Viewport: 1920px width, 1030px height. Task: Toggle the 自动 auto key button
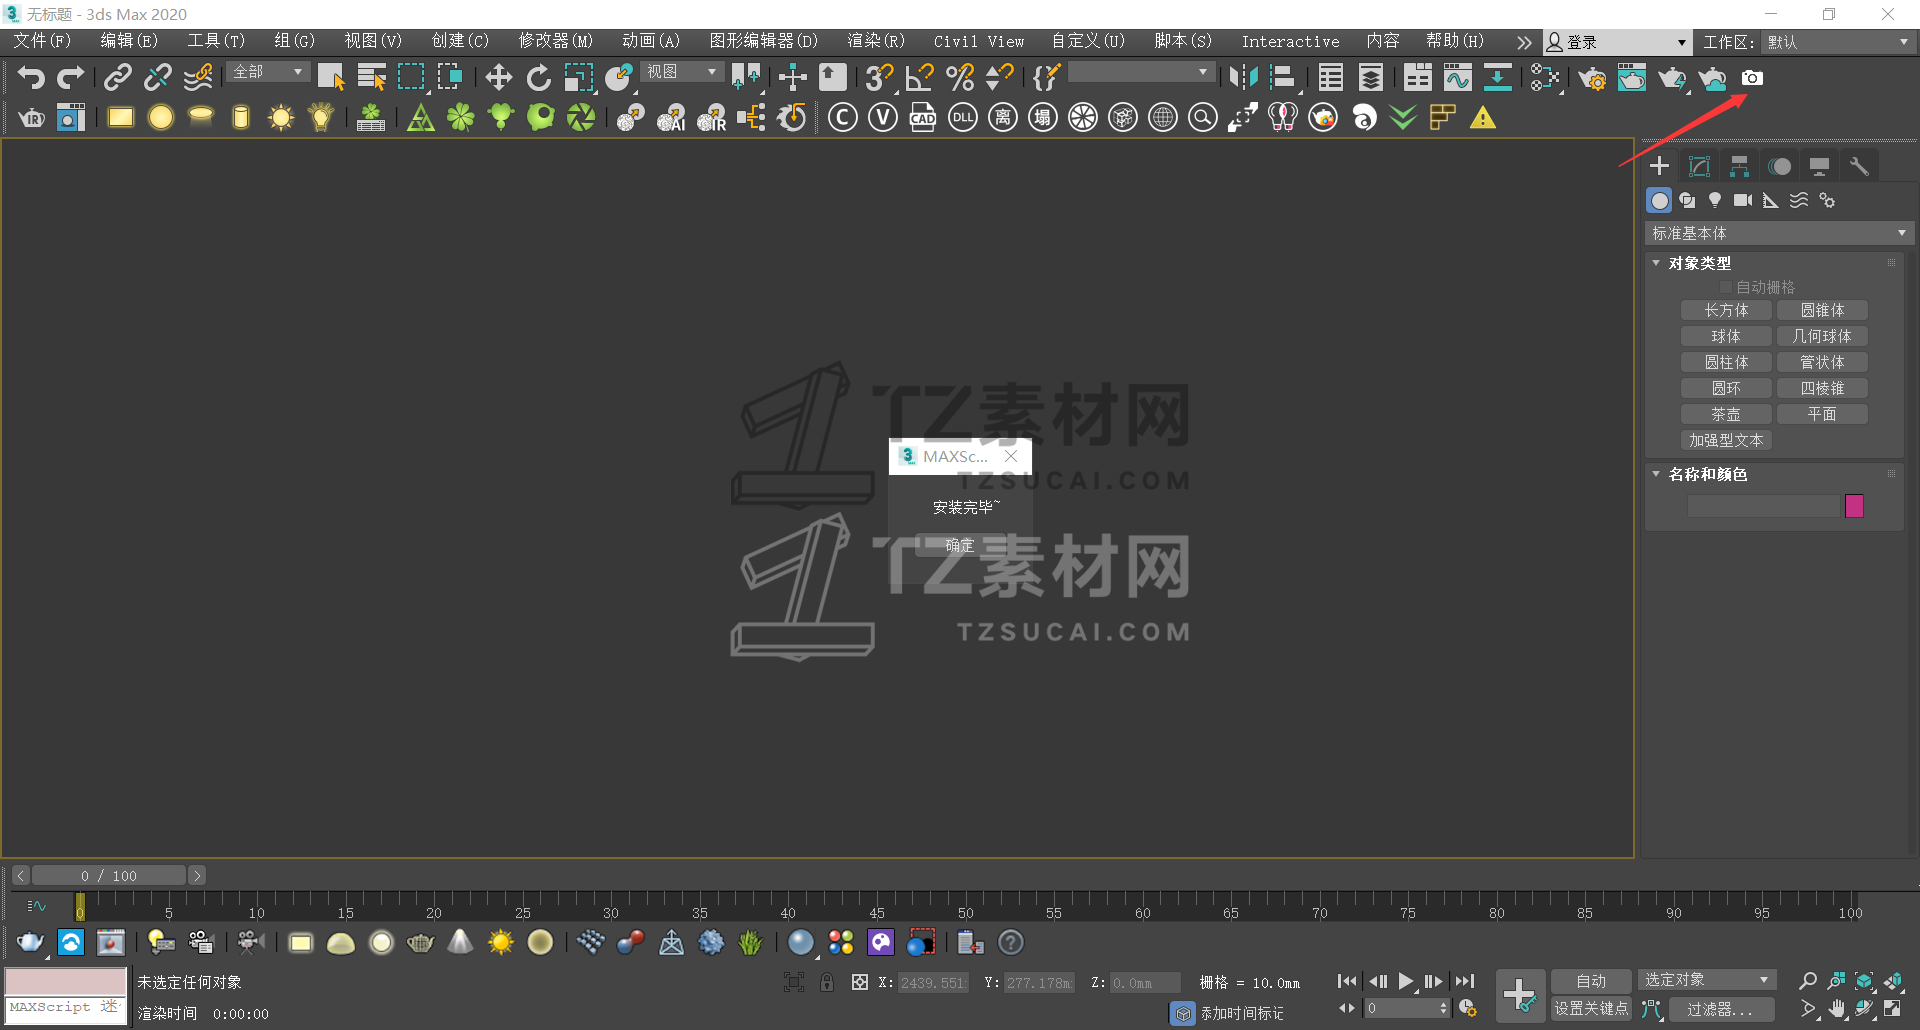(1590, 981)
